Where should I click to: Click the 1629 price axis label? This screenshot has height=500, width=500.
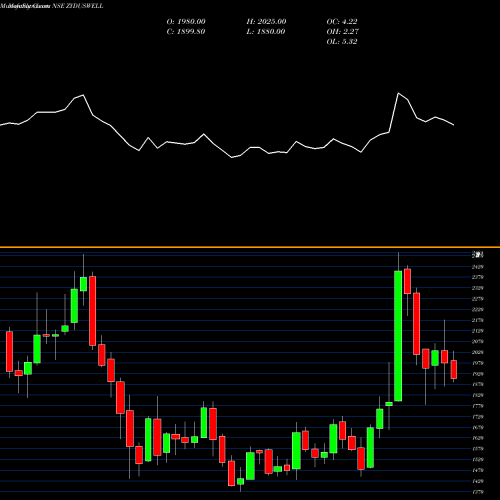point(478,438)
